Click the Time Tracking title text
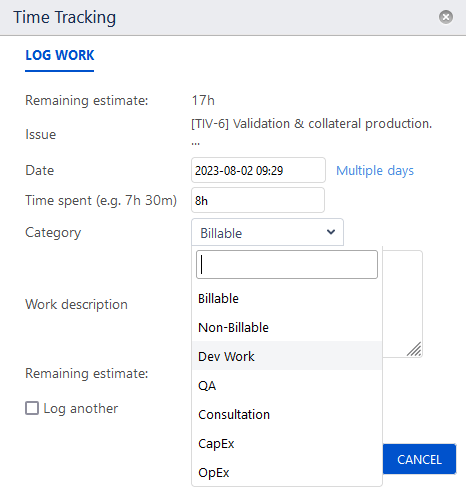 [65, 17]
